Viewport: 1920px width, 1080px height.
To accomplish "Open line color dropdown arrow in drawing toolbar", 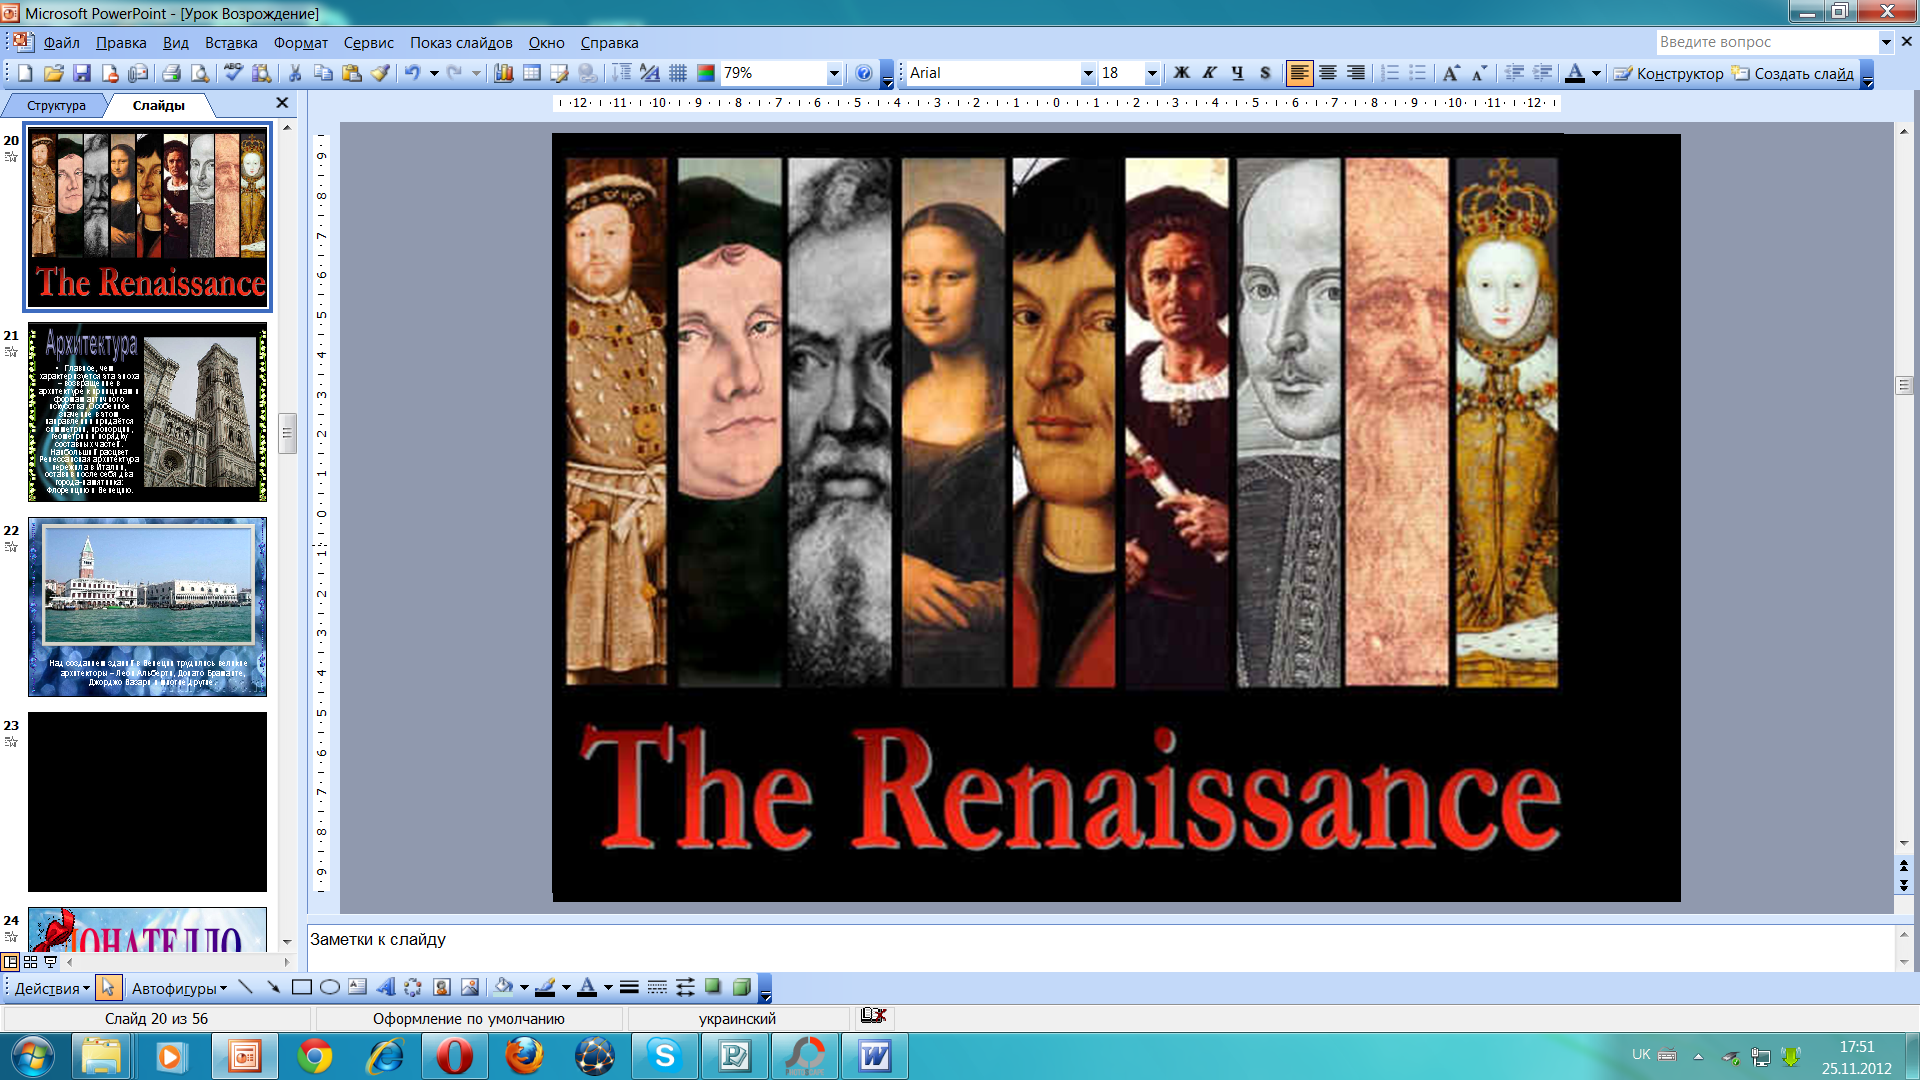I will point(566,988).
